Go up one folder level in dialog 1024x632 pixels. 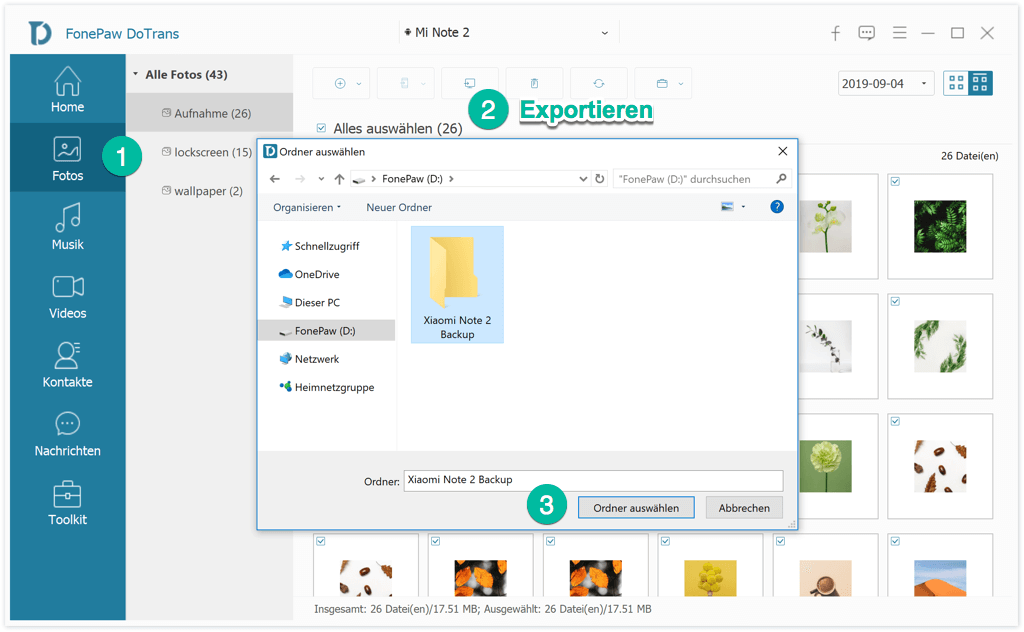click(x=339, y=179)
